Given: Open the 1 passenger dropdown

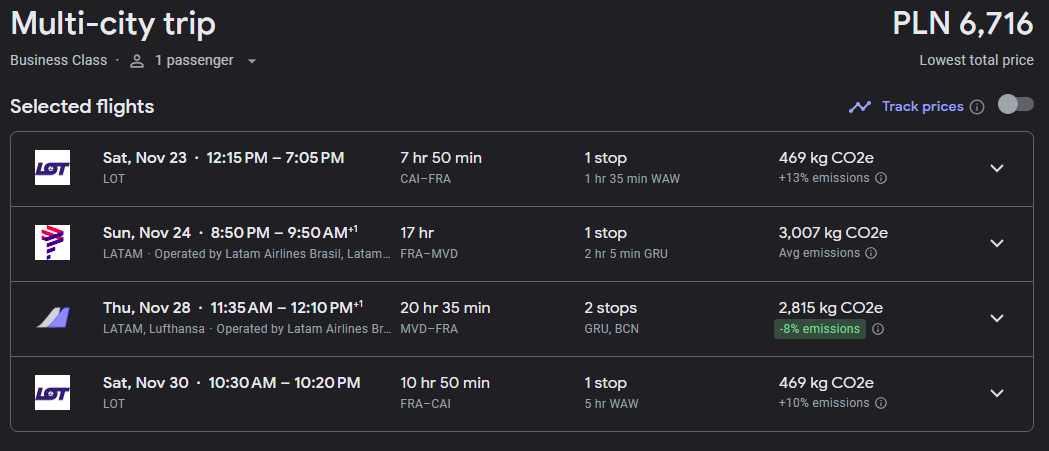Looking at the screenshot, I should (194, 61).
